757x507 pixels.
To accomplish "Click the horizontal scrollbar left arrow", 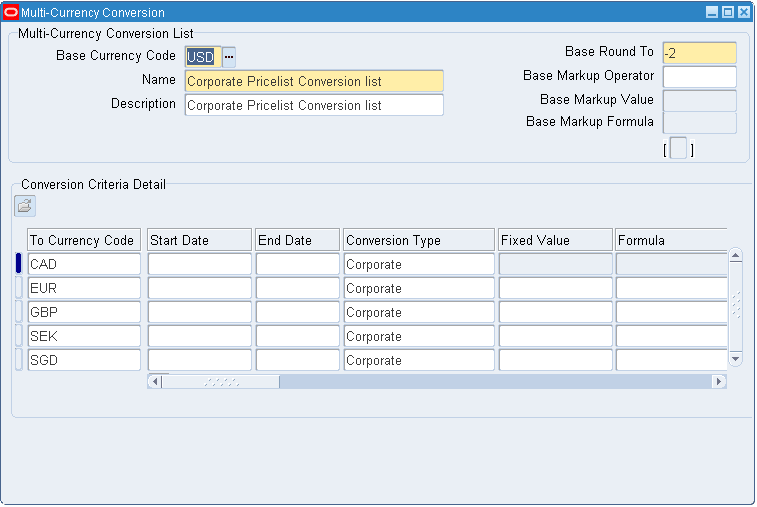I will 155,381.
